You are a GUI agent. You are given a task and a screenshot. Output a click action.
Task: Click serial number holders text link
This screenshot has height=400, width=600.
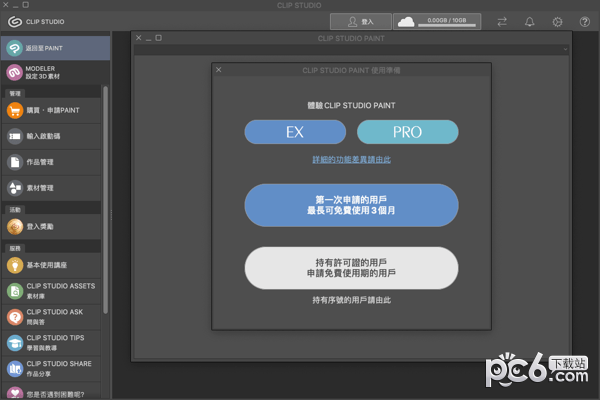pyautogui.click(x=352, y=300)
